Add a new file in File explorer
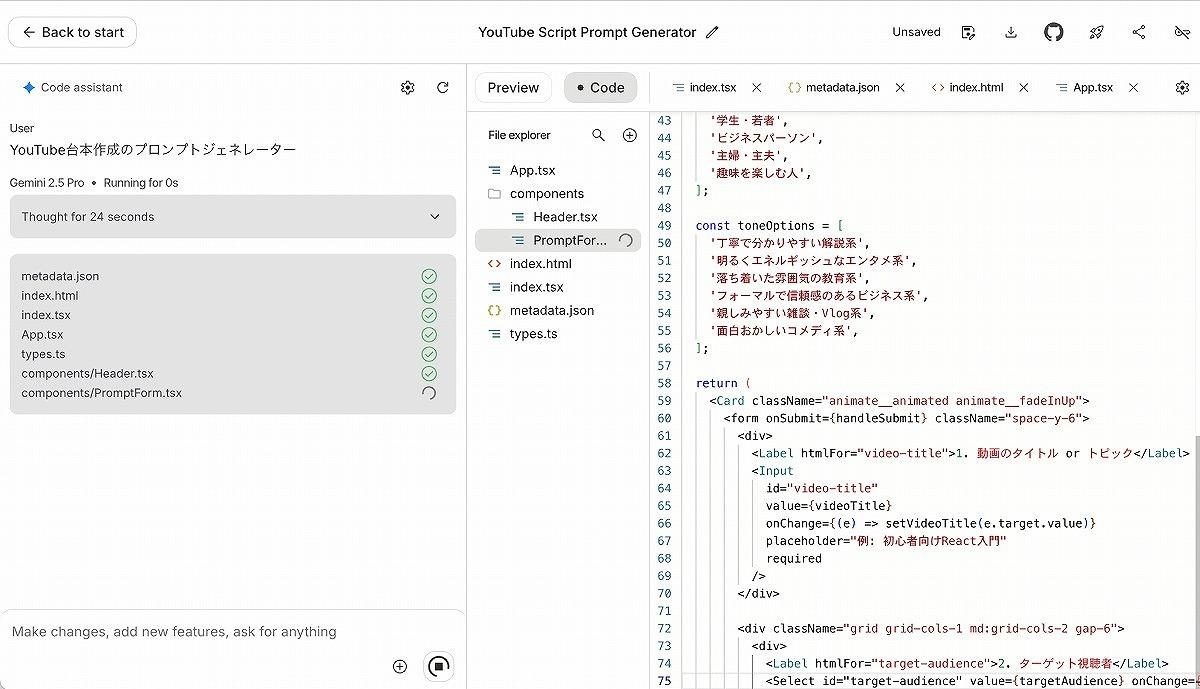 630,135
